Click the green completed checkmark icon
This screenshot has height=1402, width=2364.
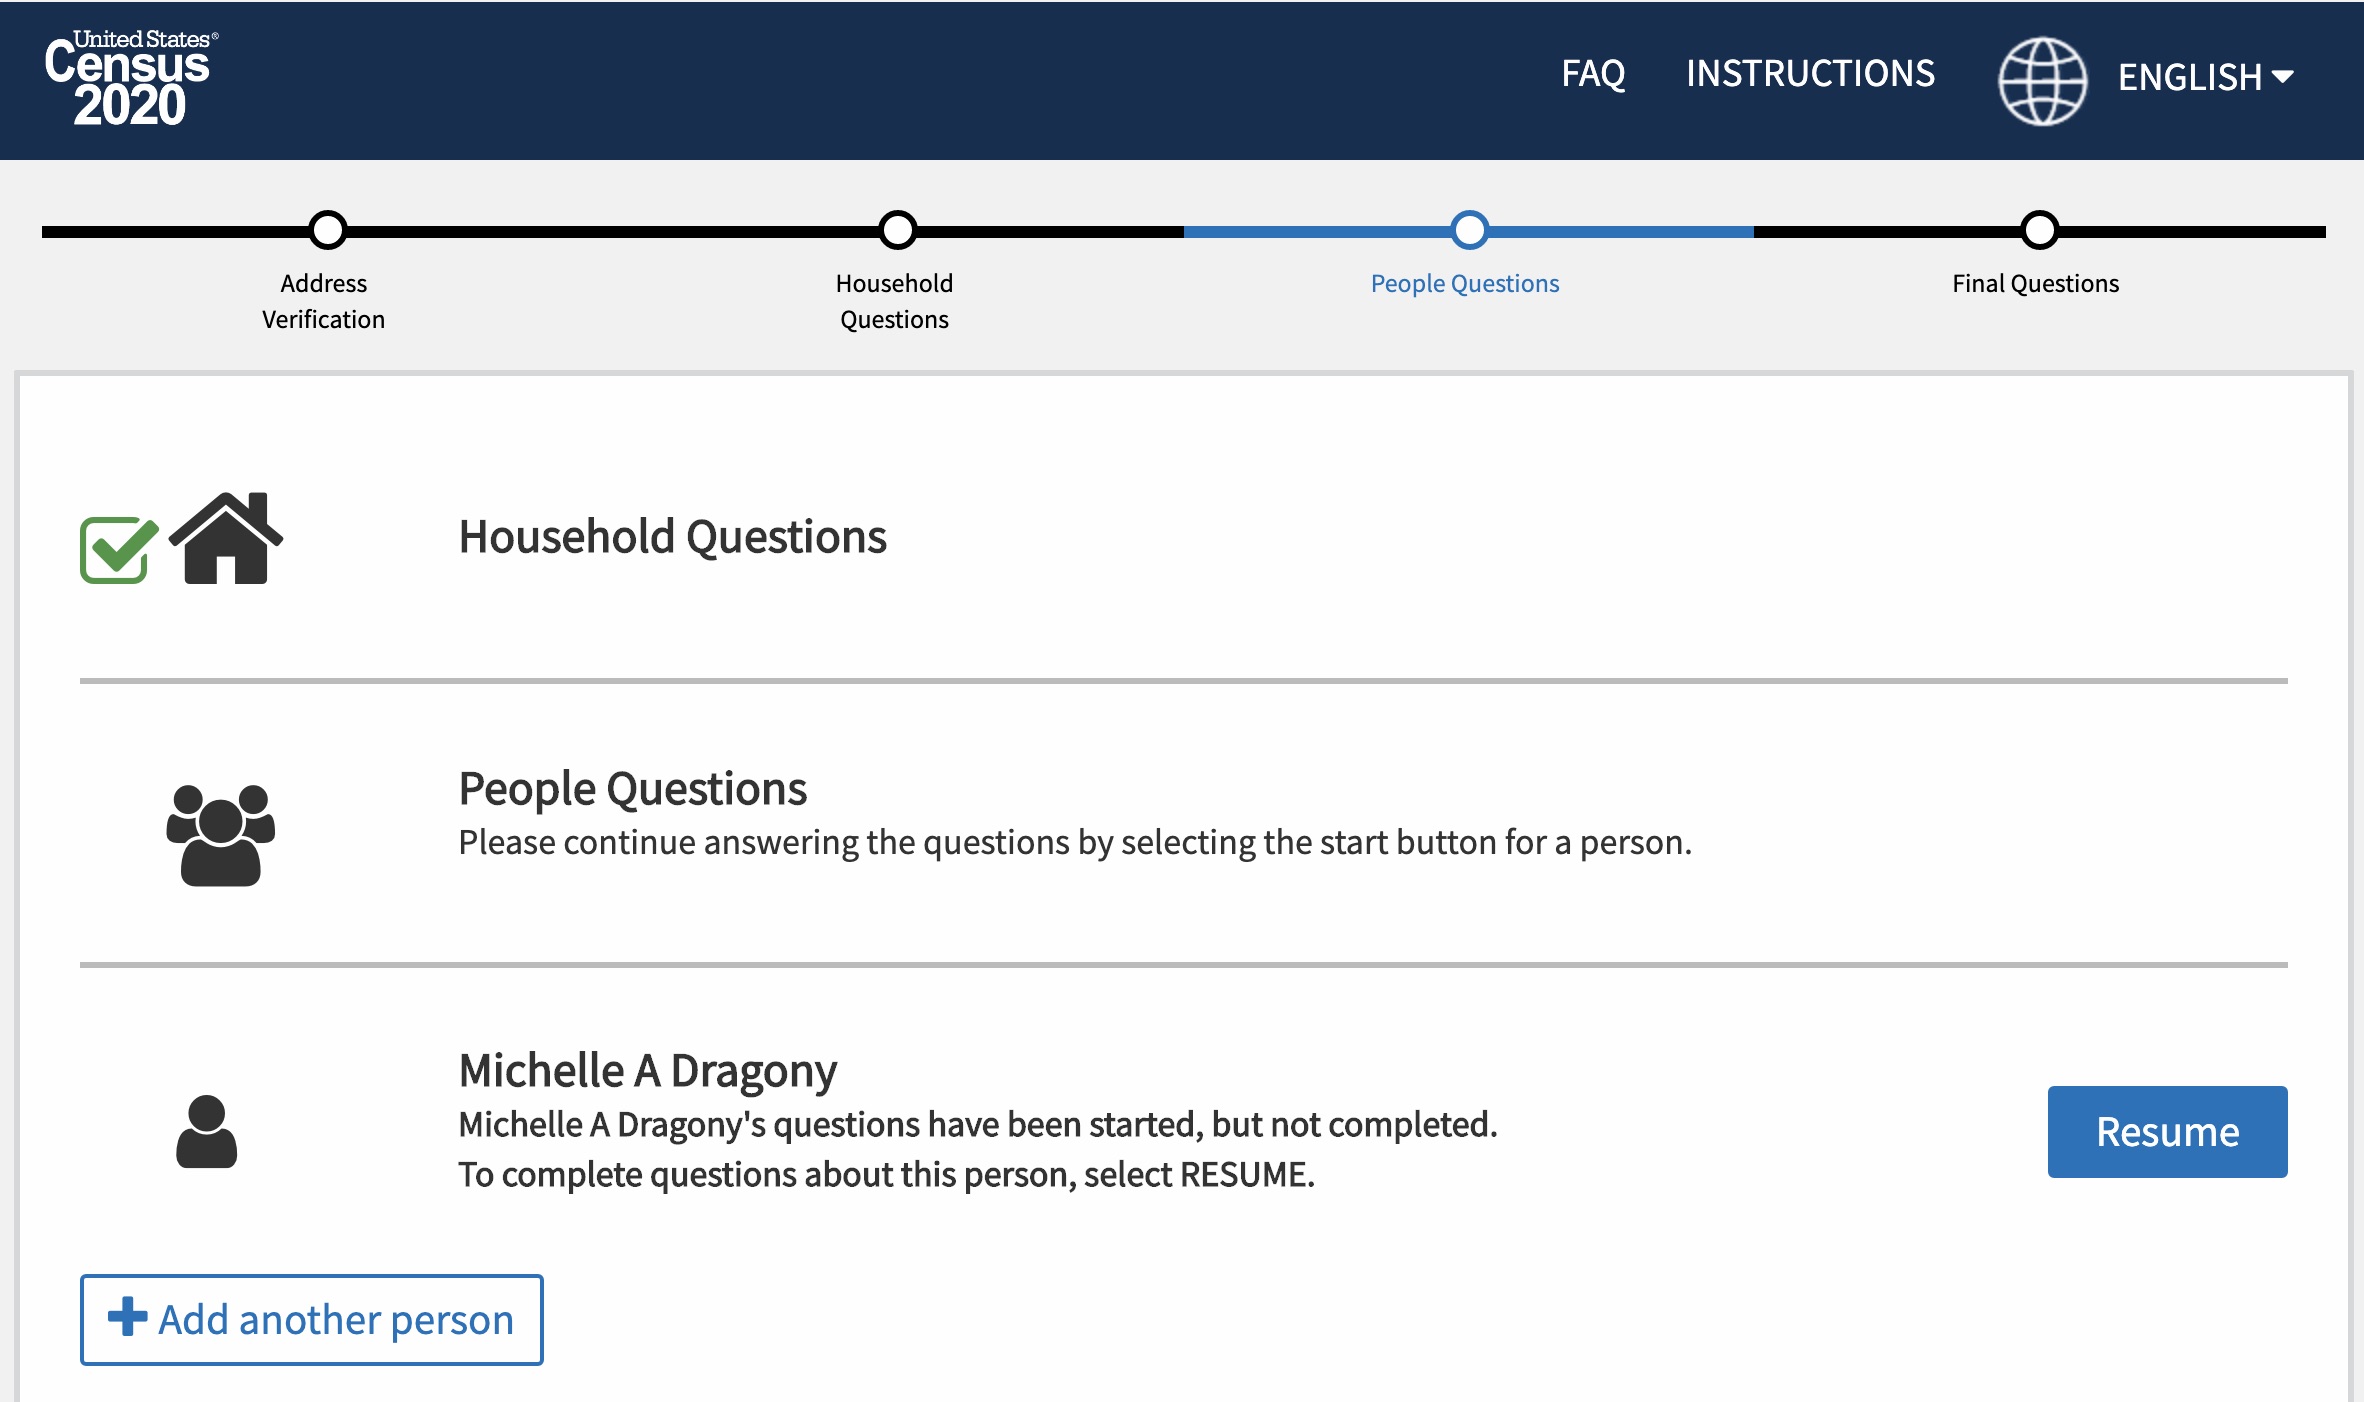119,550
